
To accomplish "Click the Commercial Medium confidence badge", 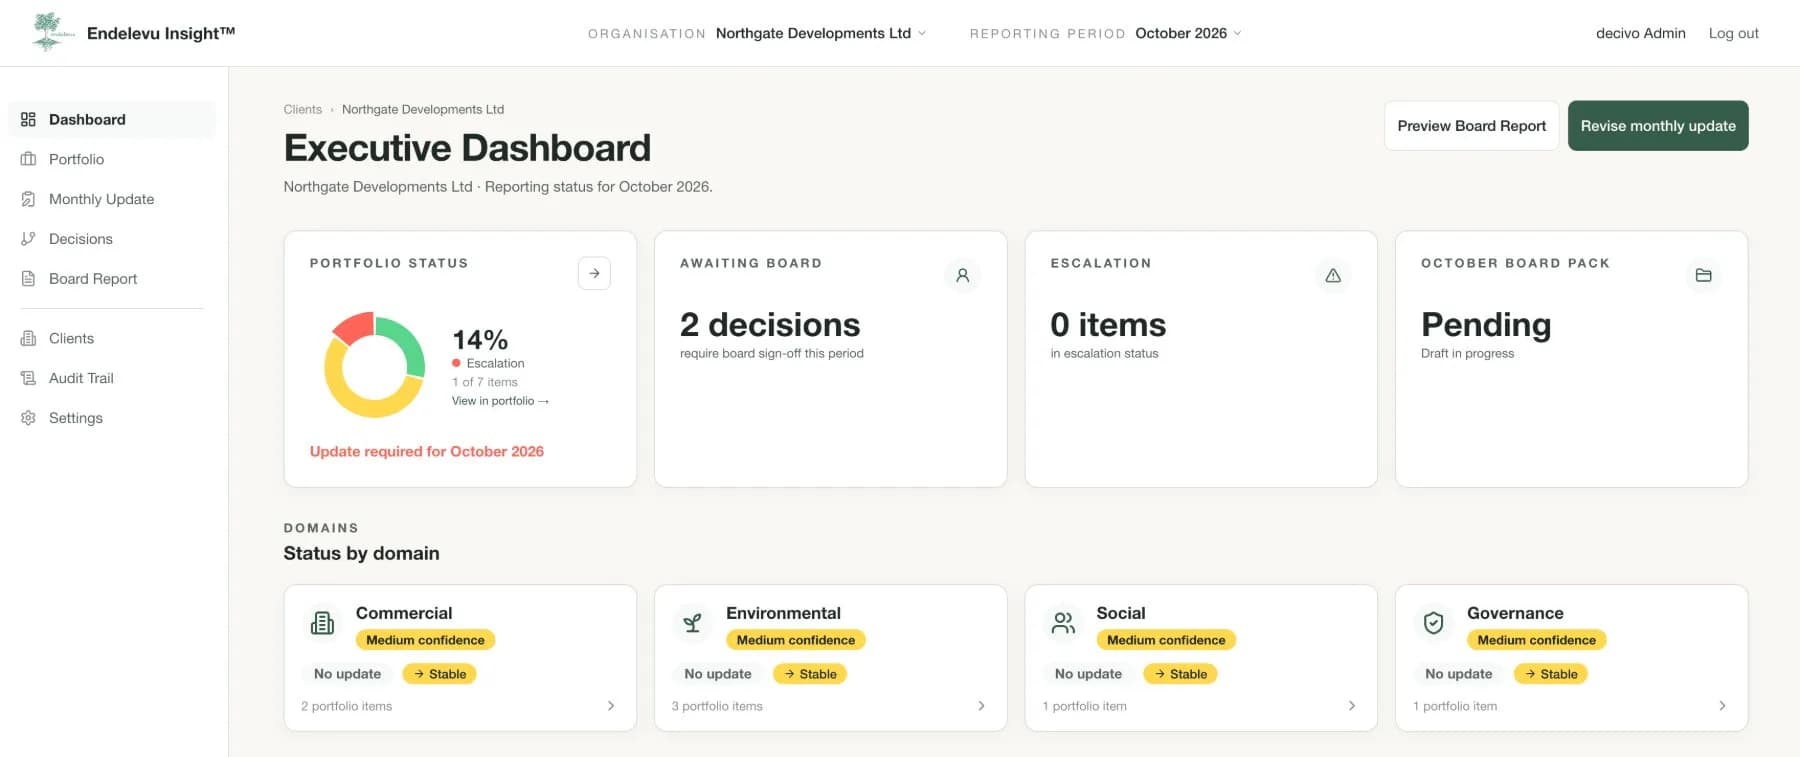I will click(425, 640).
